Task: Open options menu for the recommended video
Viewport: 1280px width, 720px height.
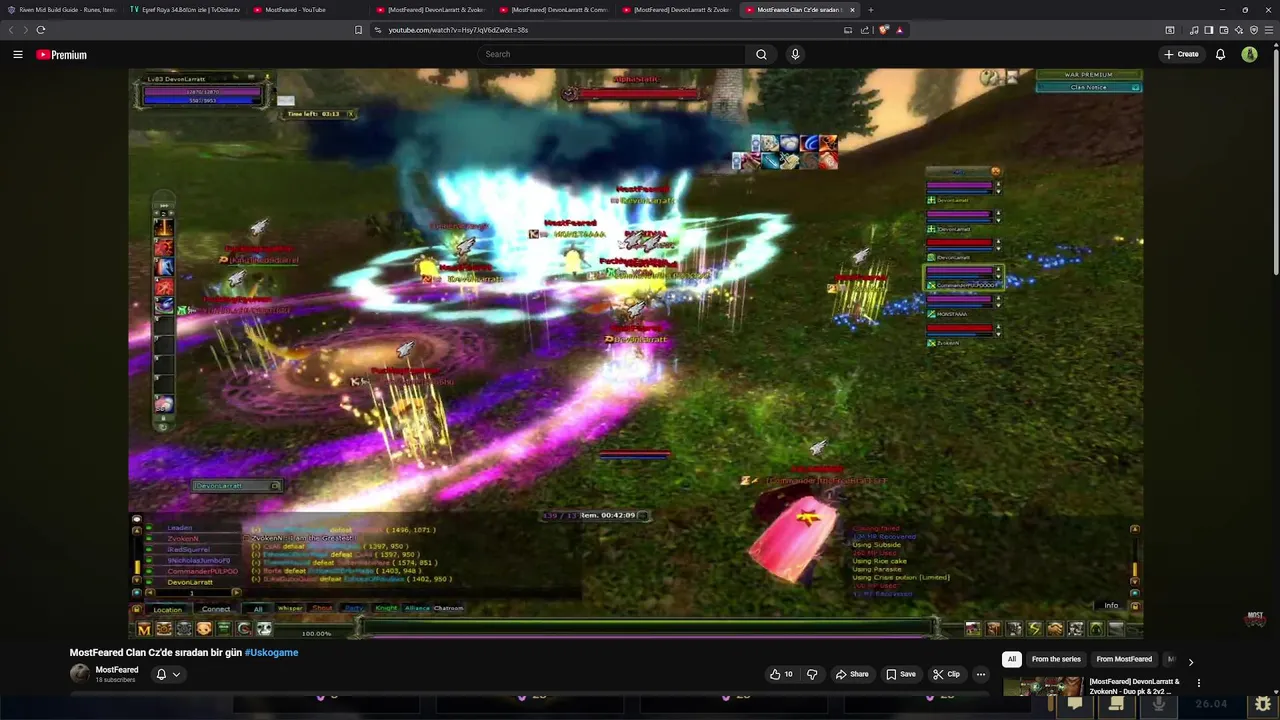Action: pyautogui.click(x=1198, y=683)
